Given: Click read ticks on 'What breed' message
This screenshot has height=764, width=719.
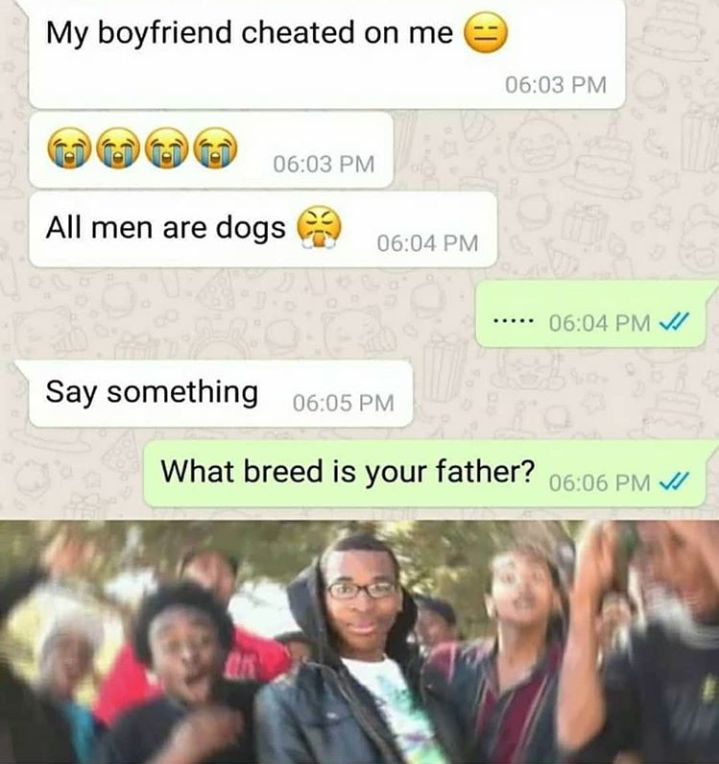Looking at the screenshot, I should click(674, 481).
